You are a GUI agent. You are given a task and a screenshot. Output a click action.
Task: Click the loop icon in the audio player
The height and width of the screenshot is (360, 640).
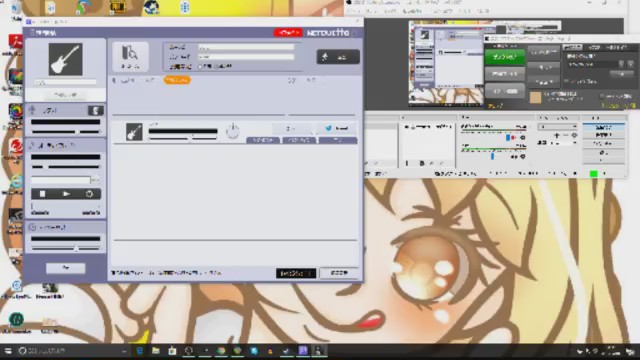tap(89, 194)
